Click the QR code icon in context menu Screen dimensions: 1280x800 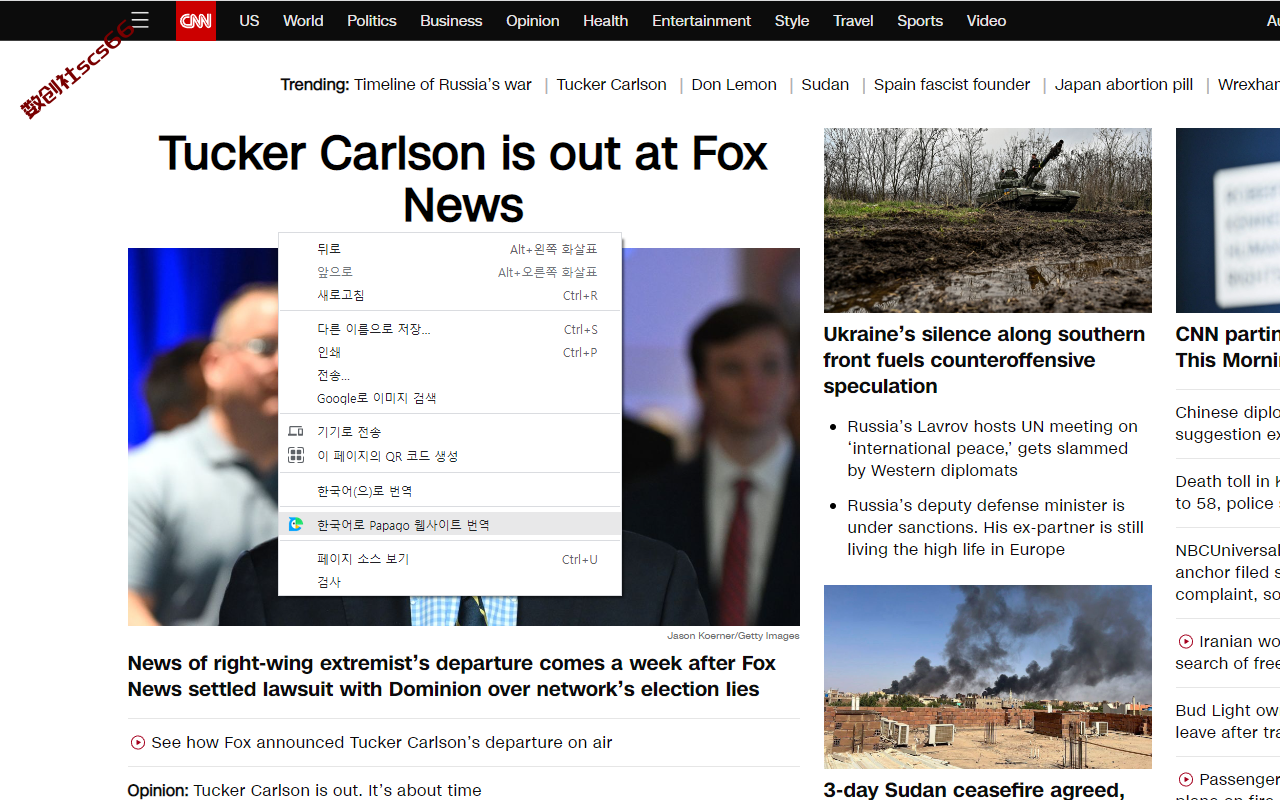click(296, 455)
